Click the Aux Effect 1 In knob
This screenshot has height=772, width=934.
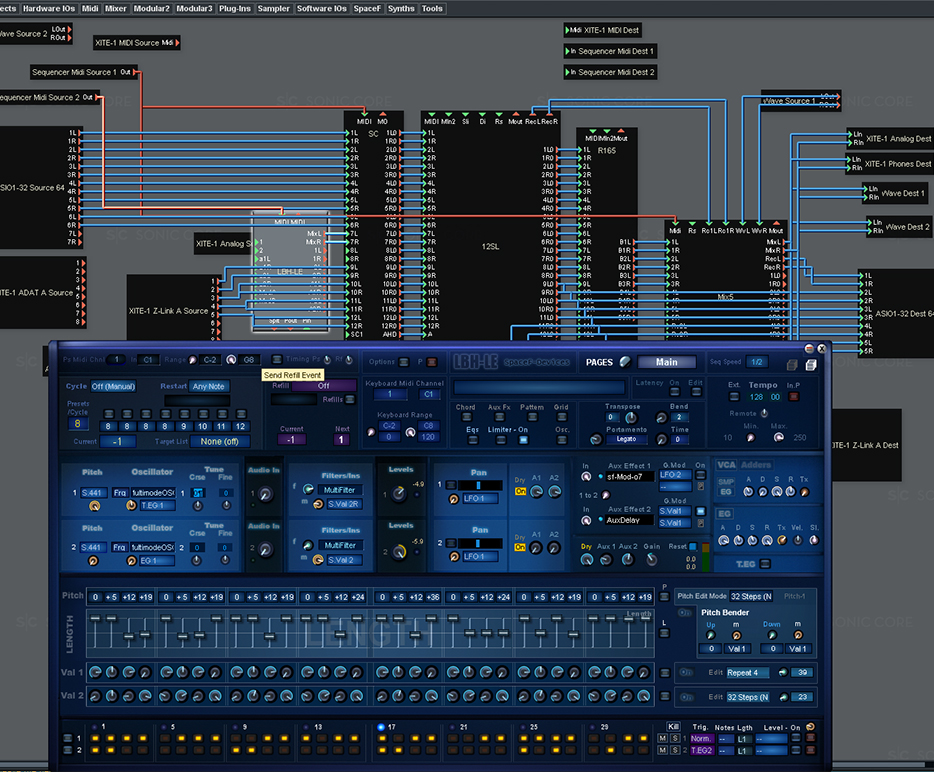(x=586, y=477)
